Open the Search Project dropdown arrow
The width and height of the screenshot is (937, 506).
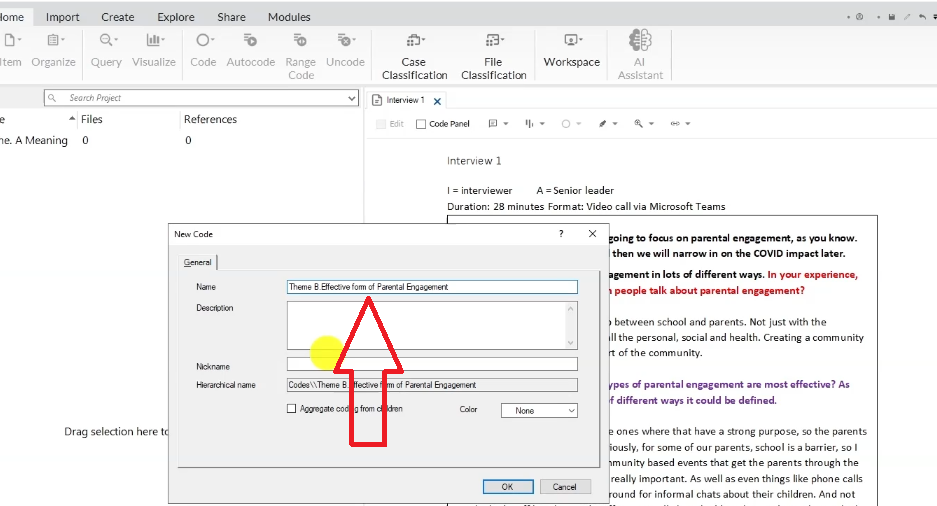351,98
